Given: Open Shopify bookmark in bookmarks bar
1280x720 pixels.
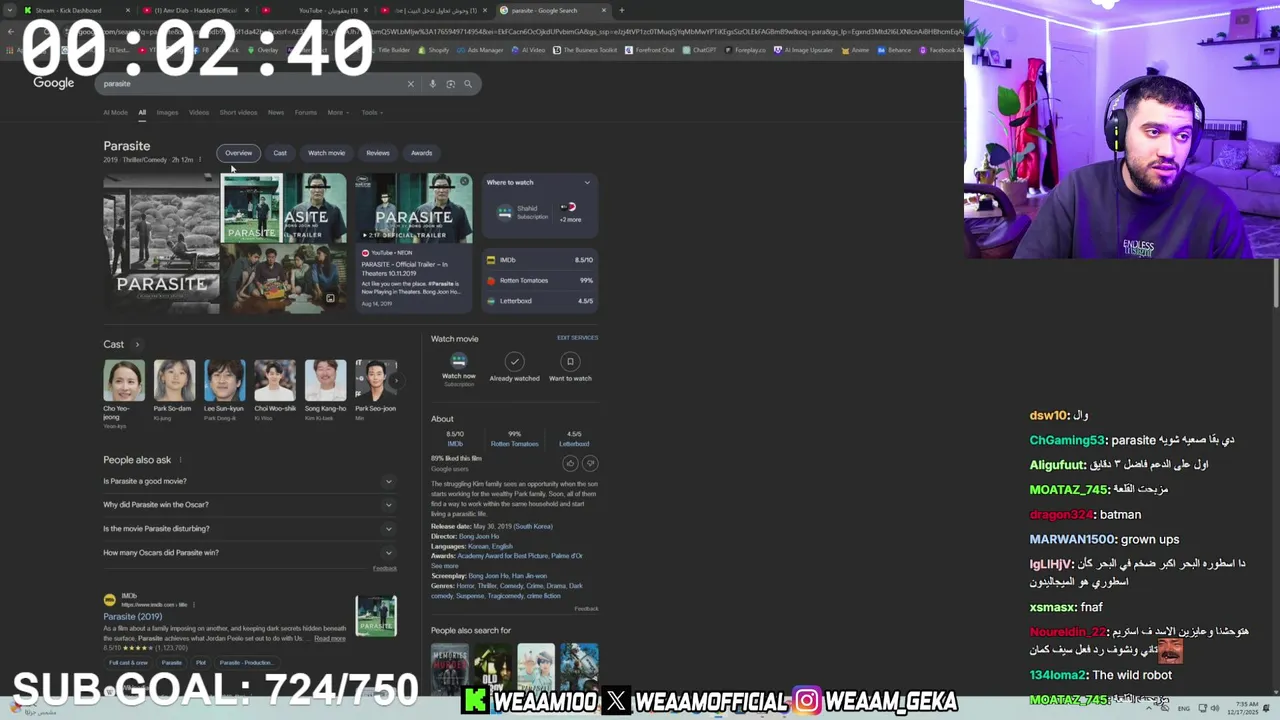Looking at the screenshot, I should pos(434,50).
